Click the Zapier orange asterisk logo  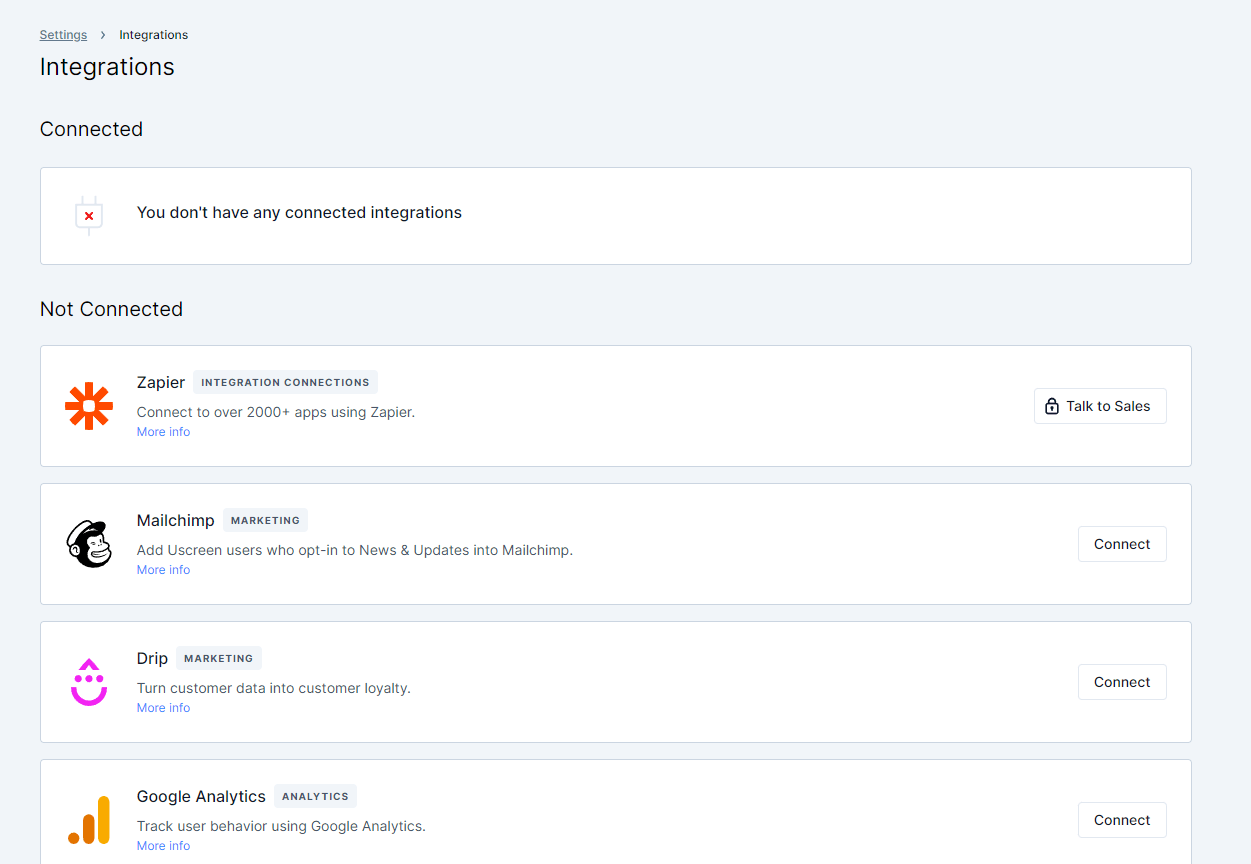click(89, 406)
